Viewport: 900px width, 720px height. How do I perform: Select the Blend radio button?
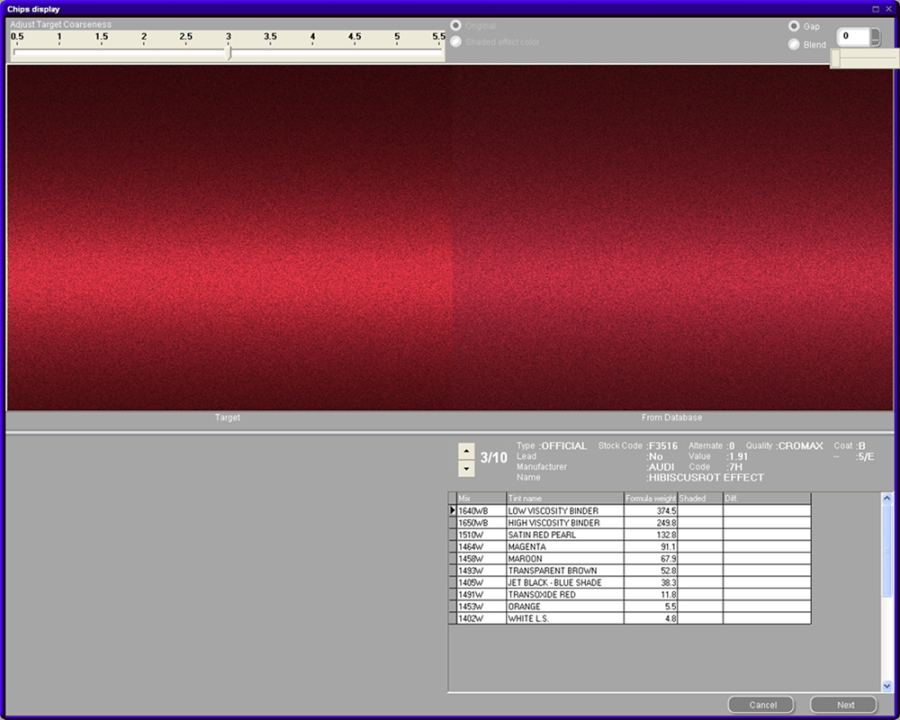(794, 44)
